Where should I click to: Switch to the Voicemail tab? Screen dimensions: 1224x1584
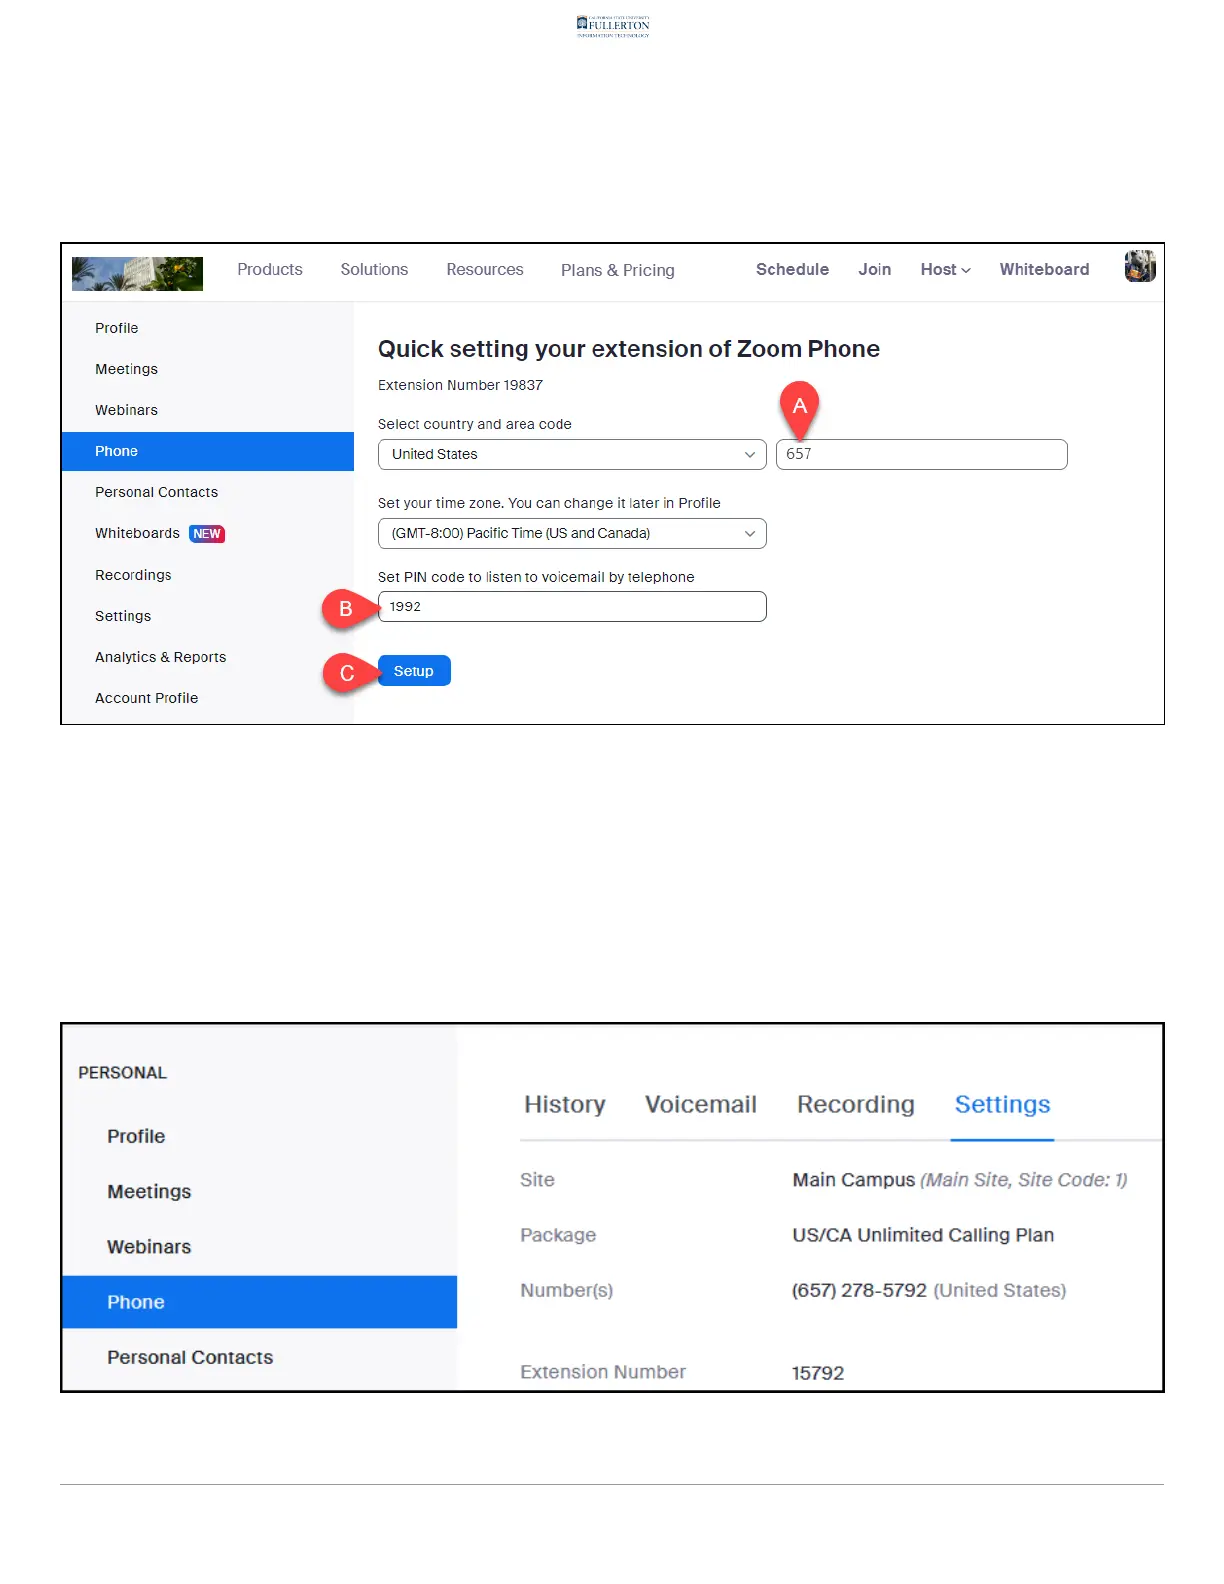701,1105
